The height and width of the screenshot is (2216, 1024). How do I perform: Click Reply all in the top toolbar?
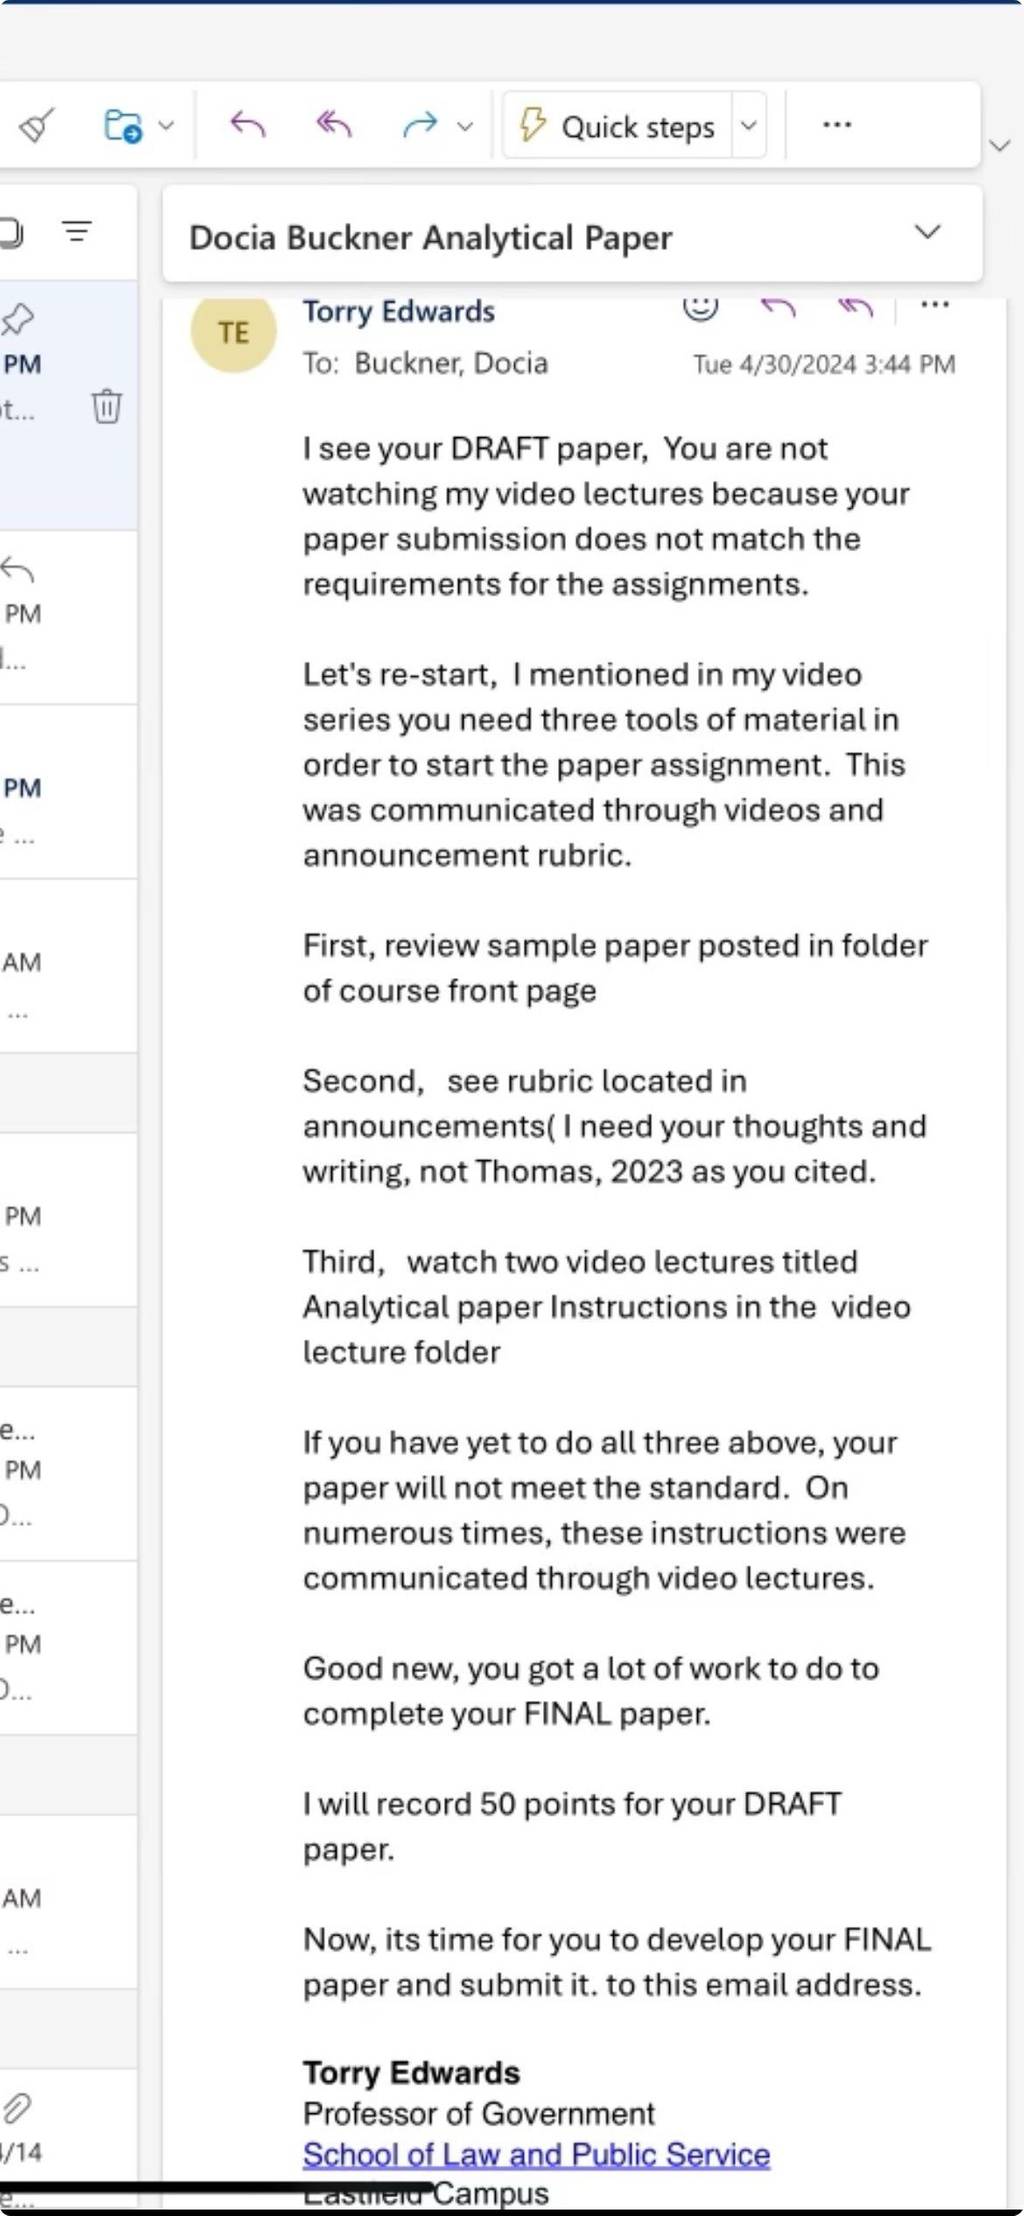tap(333, 125)
